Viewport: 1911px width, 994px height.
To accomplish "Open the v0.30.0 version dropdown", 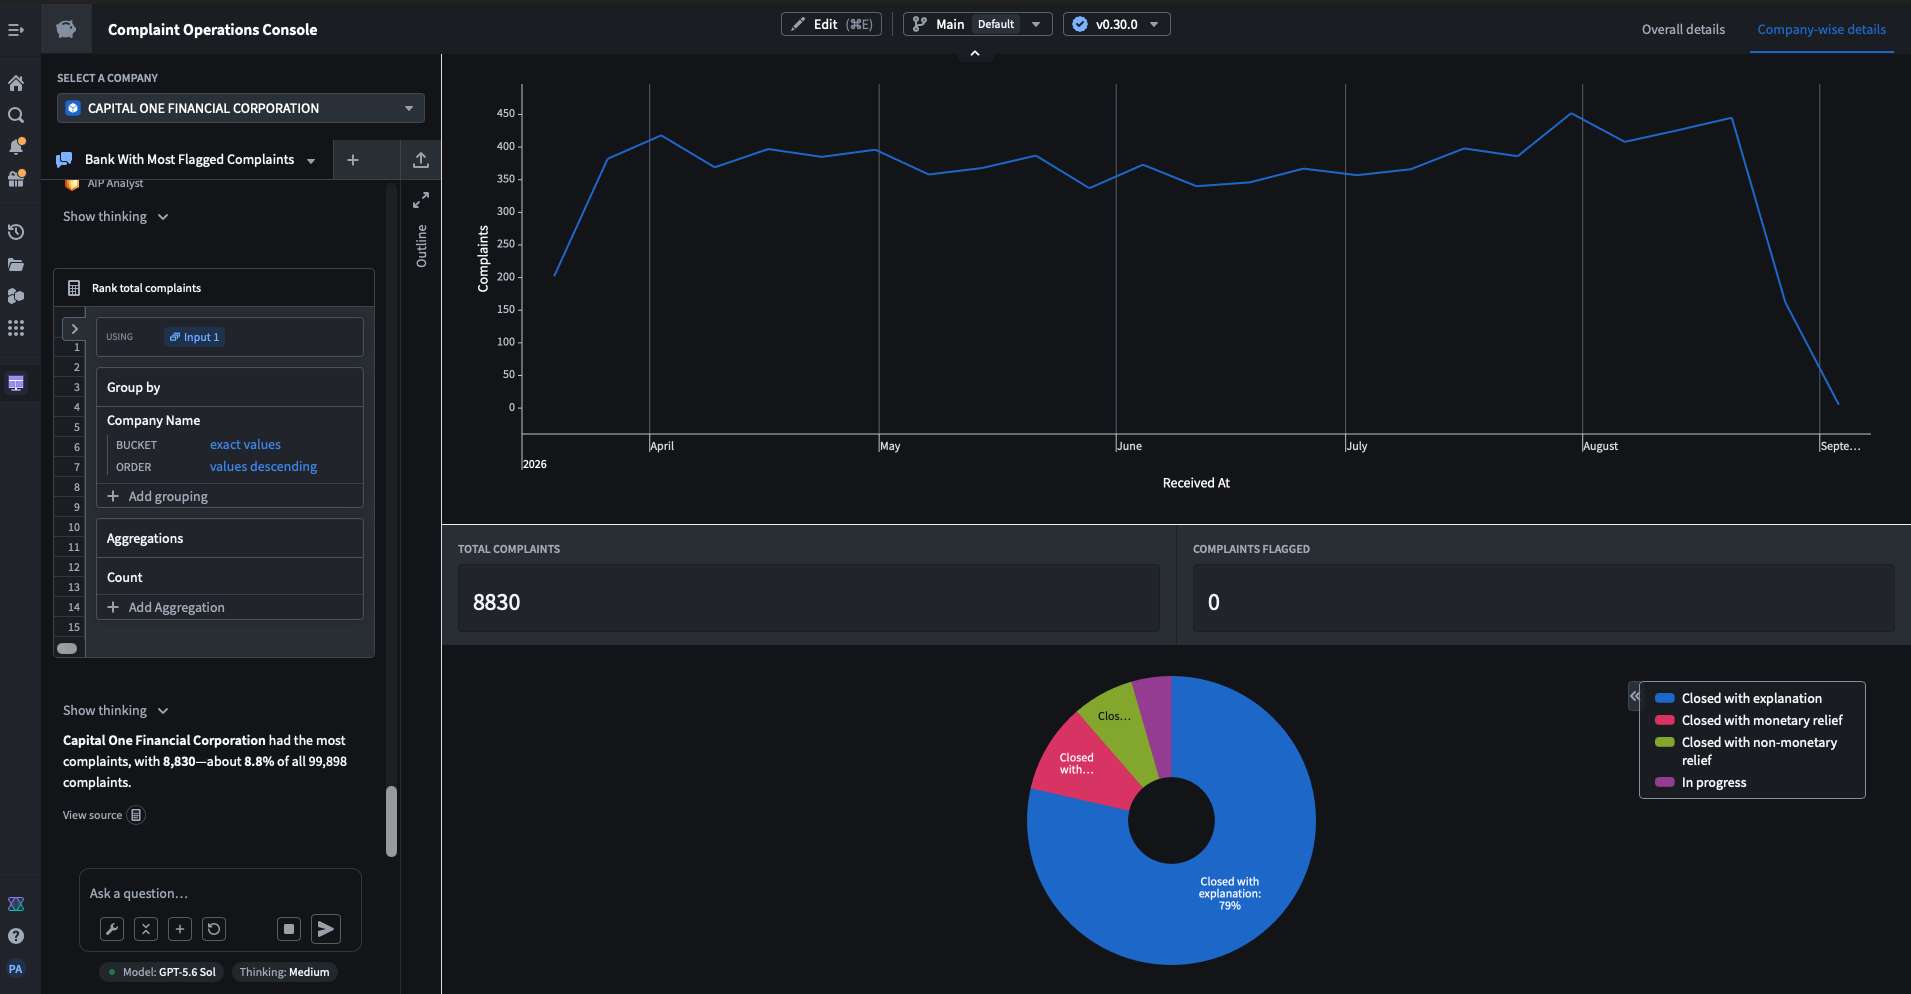I will pyautogui.click(x=1117, y=24).
